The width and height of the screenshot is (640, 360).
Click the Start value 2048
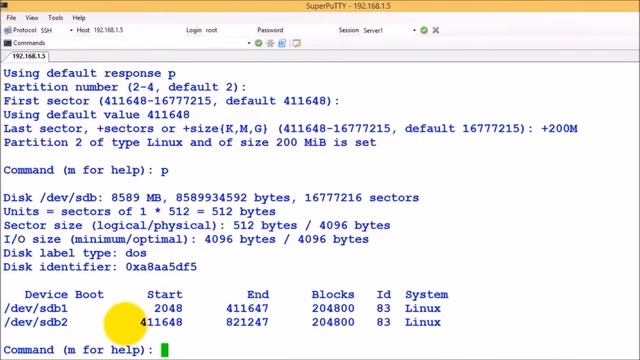click(x=168, y=308)
